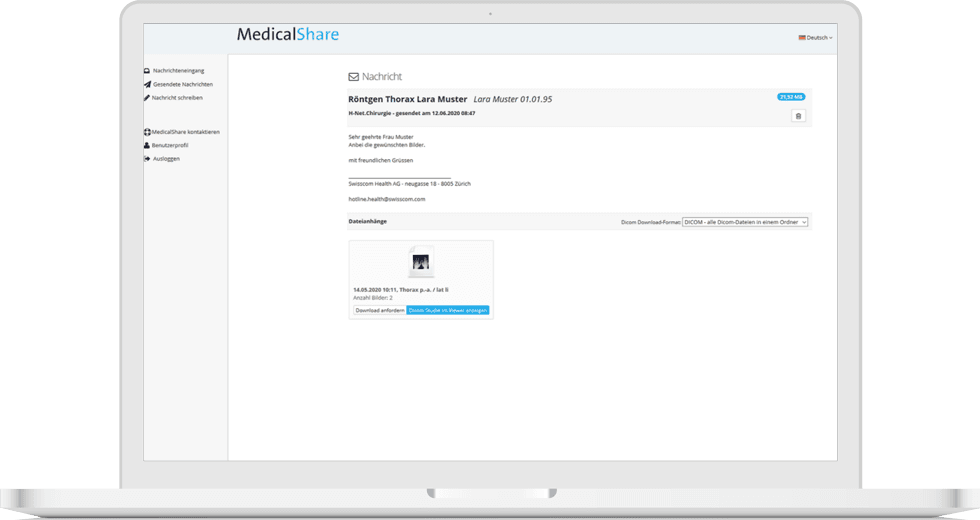980x520 pixels.
Task: Click the flag icon beside Deutsch
Action: [x=802, y=38]
